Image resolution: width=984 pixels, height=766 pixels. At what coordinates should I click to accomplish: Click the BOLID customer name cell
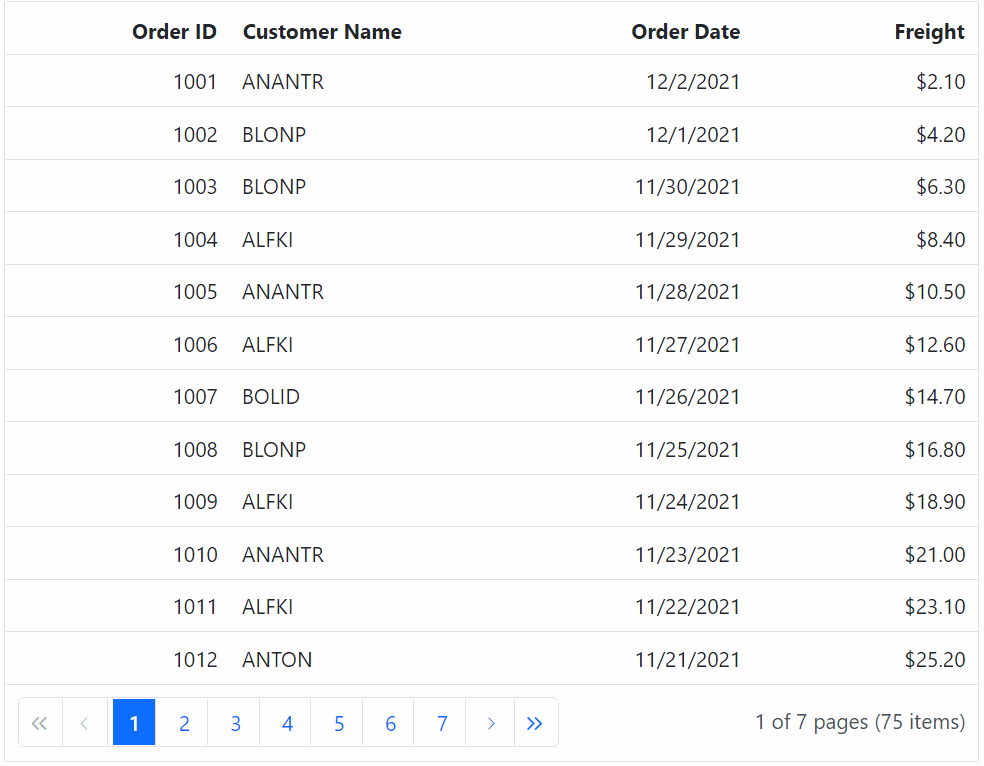(271, 397)
